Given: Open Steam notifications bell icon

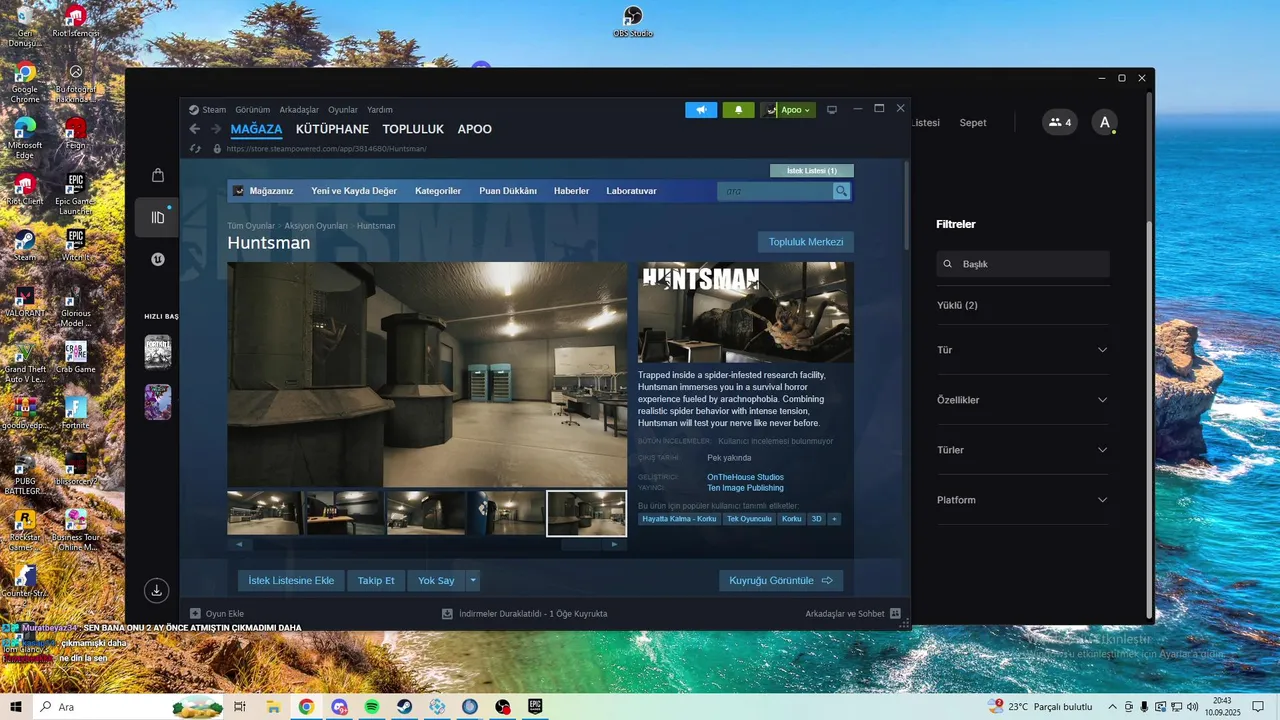Looking at the screenshot, I should (738, 110).
